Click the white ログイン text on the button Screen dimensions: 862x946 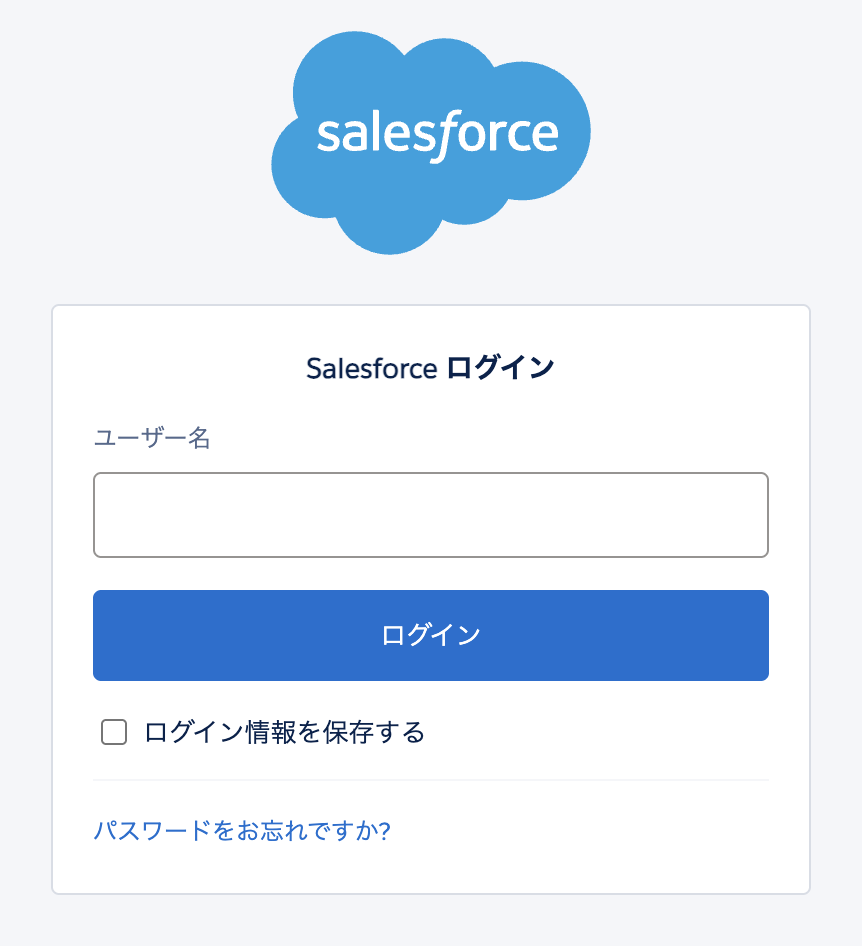coord(431,635)
